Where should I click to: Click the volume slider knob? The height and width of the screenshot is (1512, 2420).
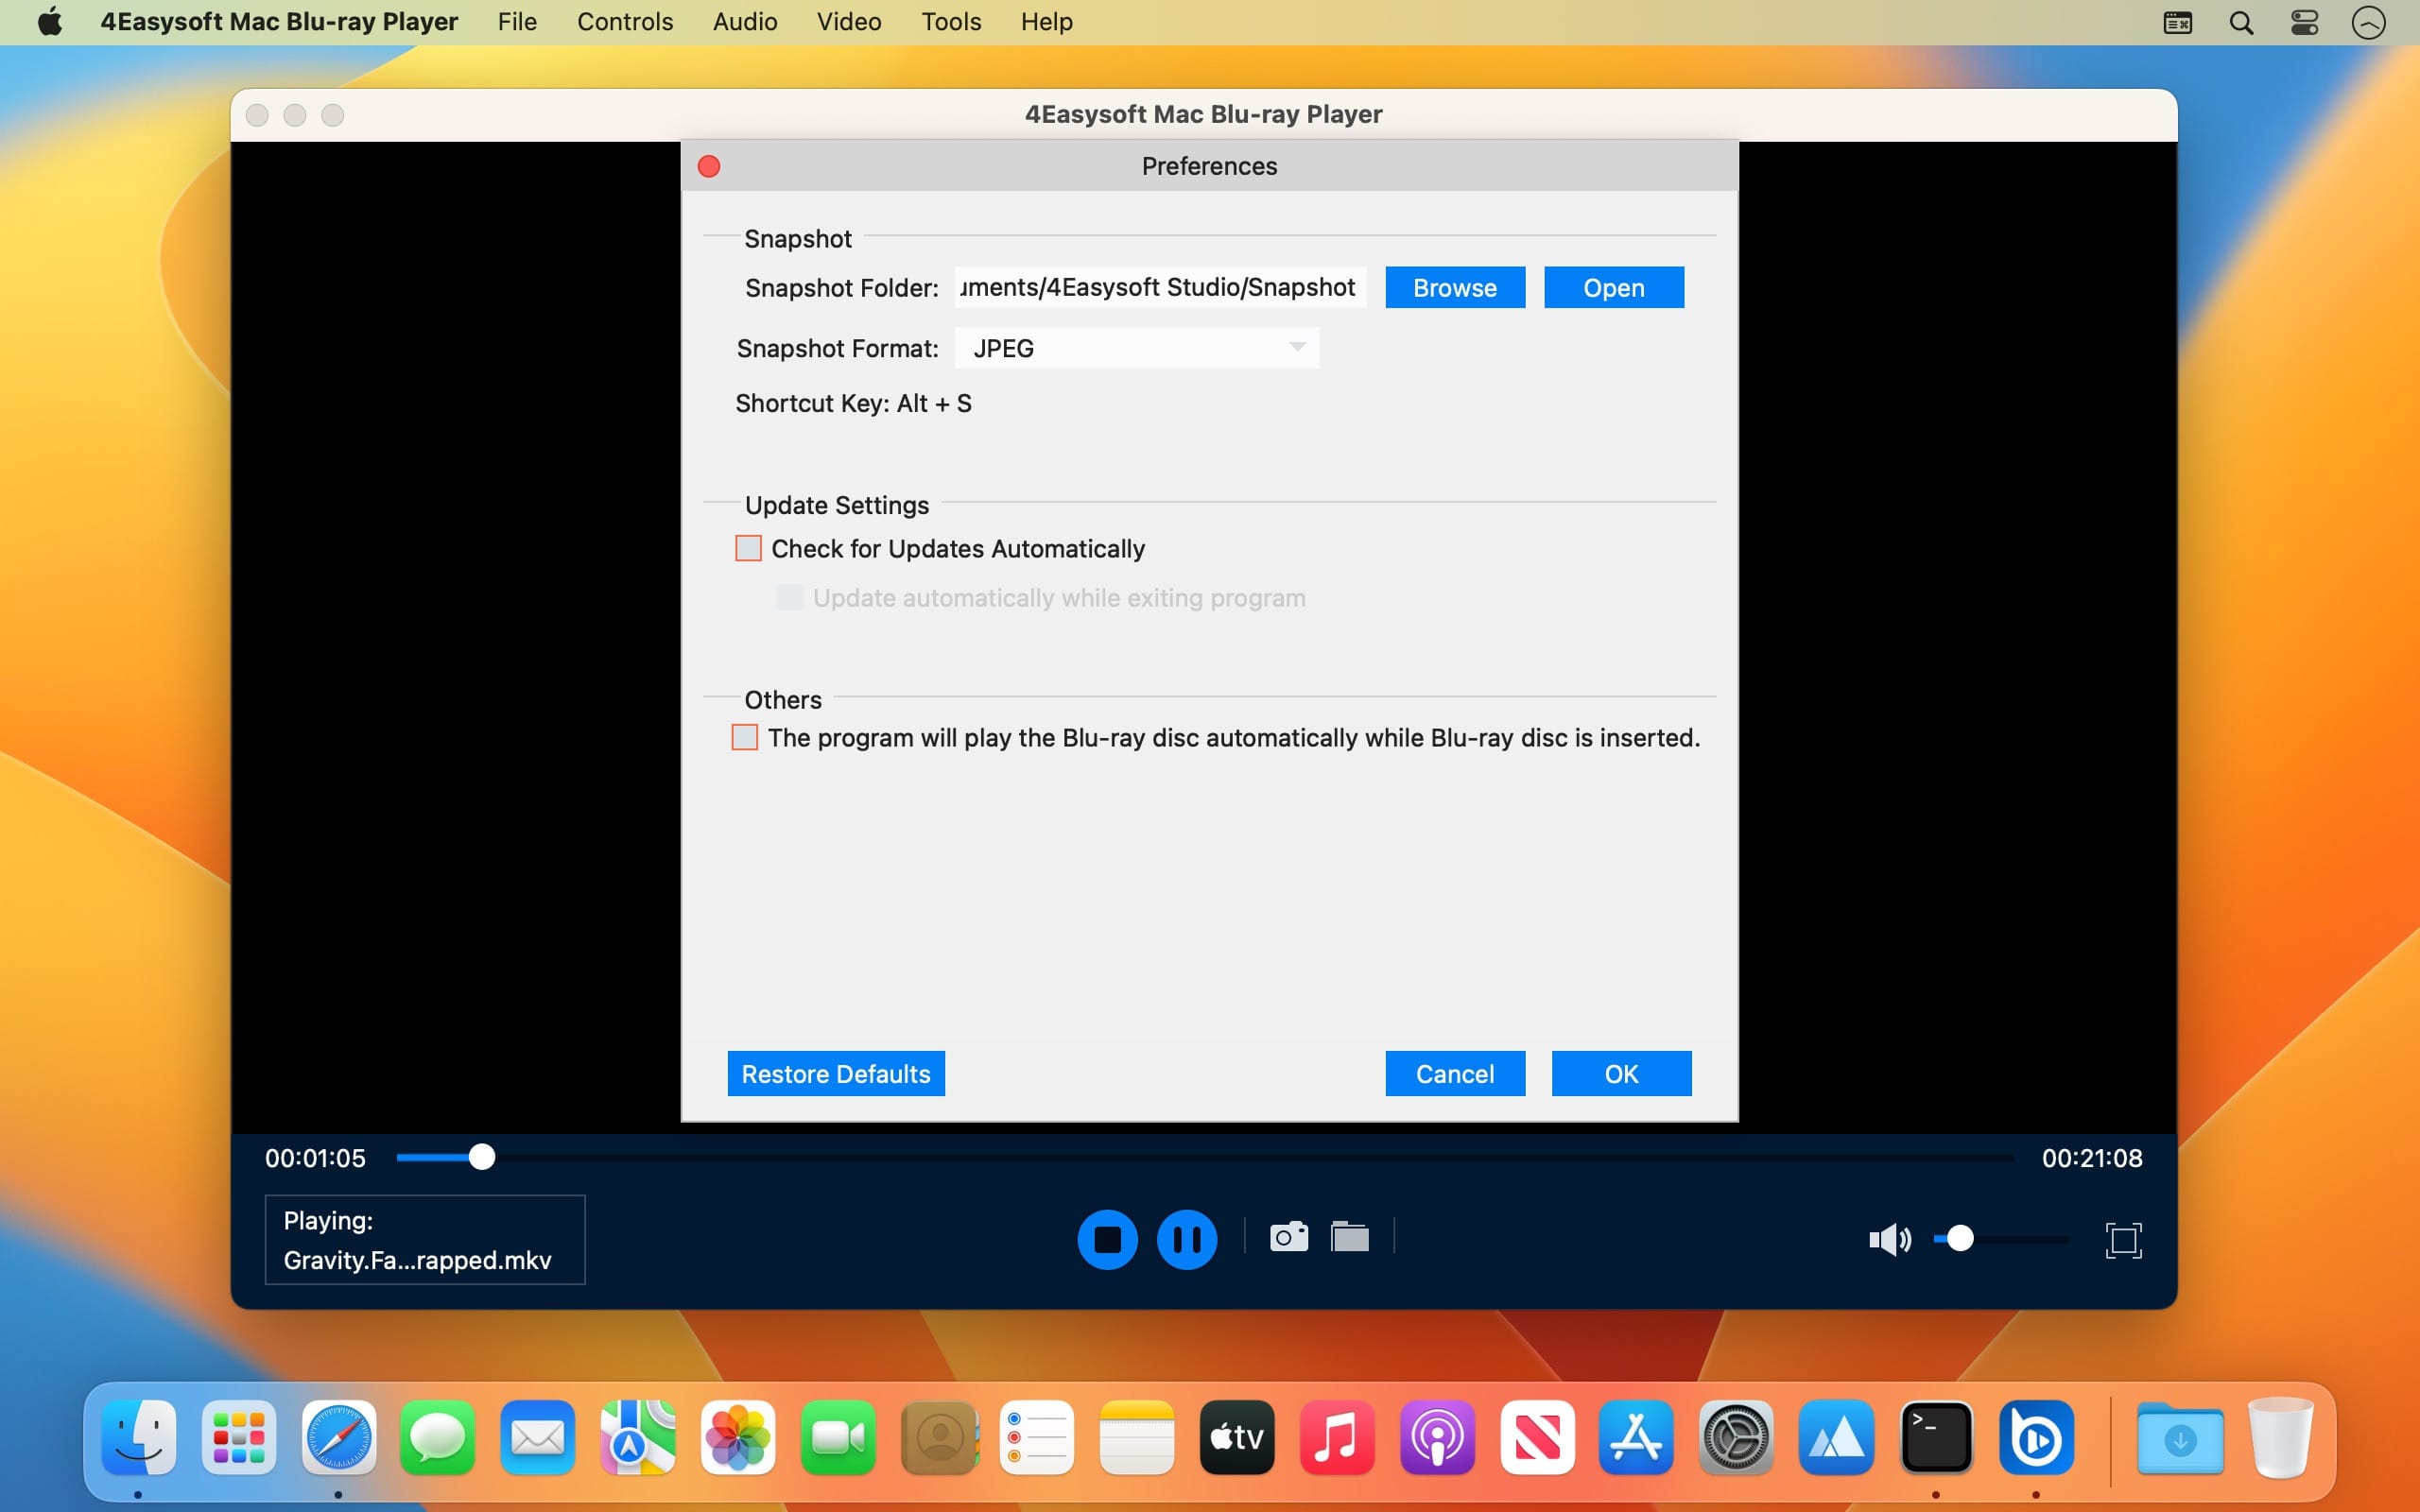1960,1239
